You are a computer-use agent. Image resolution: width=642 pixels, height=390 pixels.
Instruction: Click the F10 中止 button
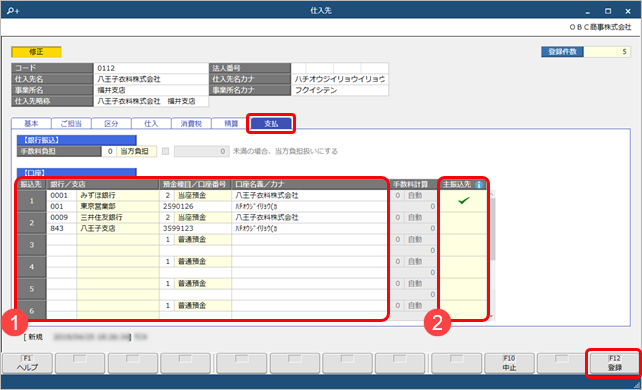click(x=509, y=363)
